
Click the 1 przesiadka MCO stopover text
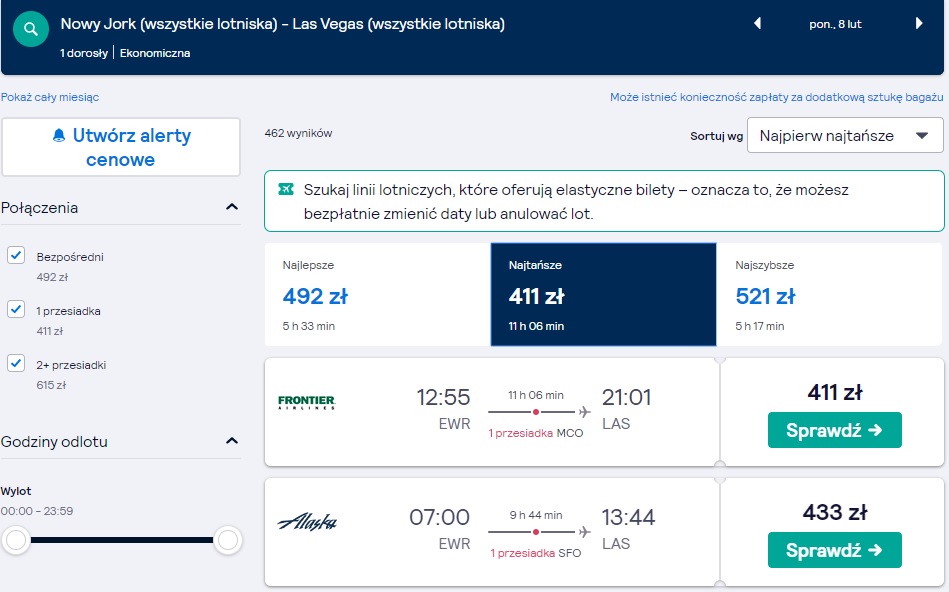pyautogui.click(x=536, y=433)
